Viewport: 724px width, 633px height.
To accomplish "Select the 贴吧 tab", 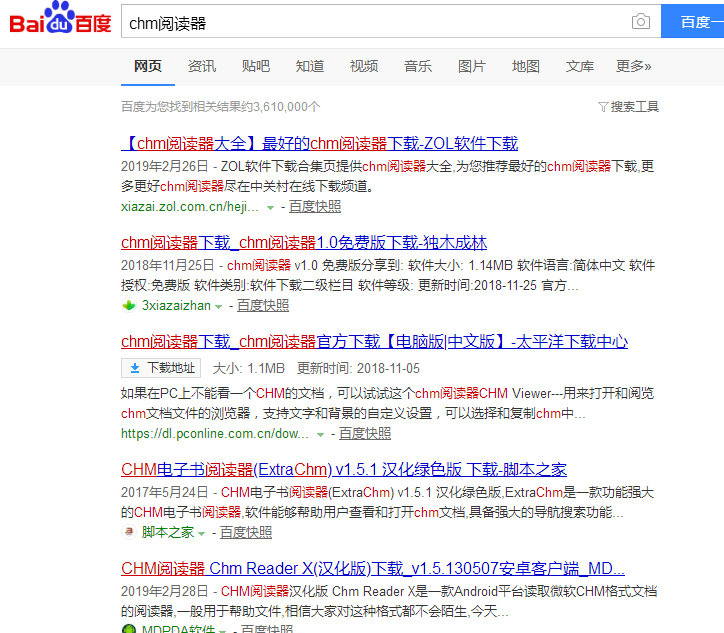I will click(256, 66).
